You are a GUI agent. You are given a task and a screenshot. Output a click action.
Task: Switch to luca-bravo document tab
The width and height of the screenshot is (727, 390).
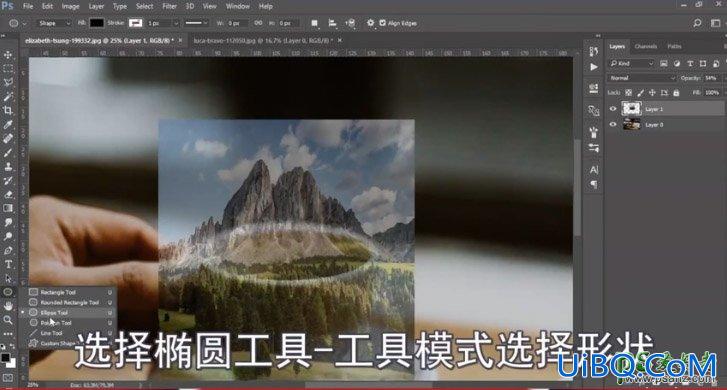(x=263, y=41)
